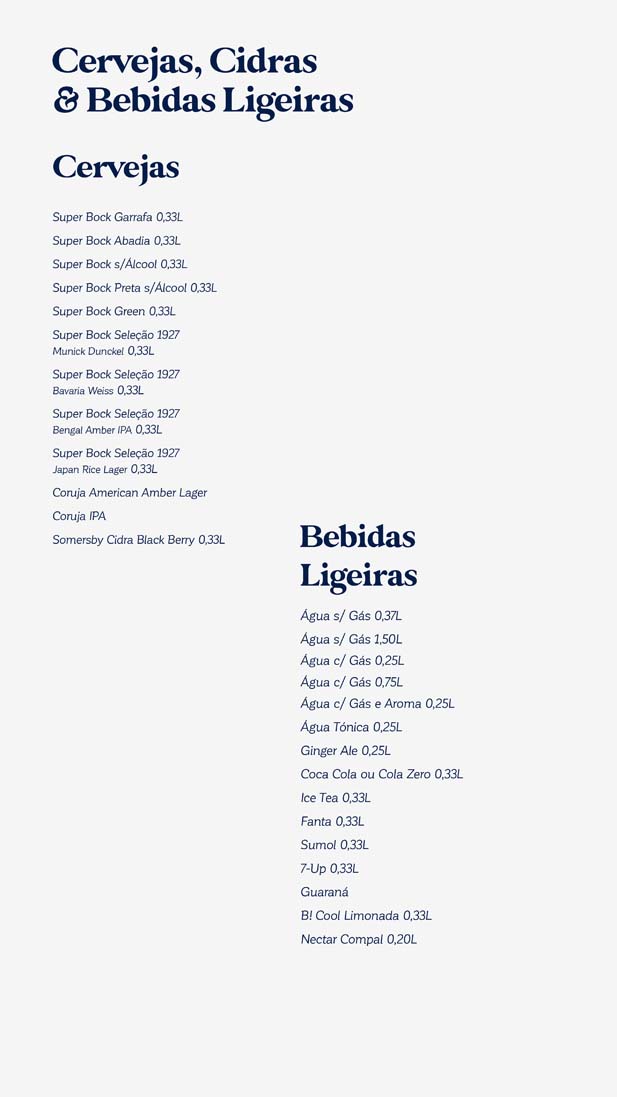This screenshot has height=1097, width=617.
Task: Select Água s/ Gás 1,50L
Action: click(351, 639)
